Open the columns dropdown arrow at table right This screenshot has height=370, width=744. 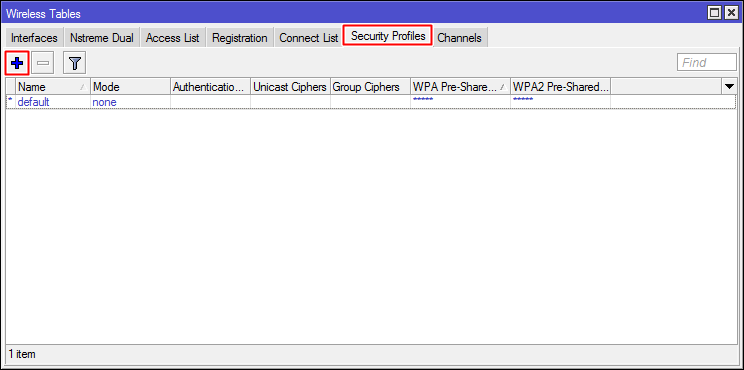(729, 86)
